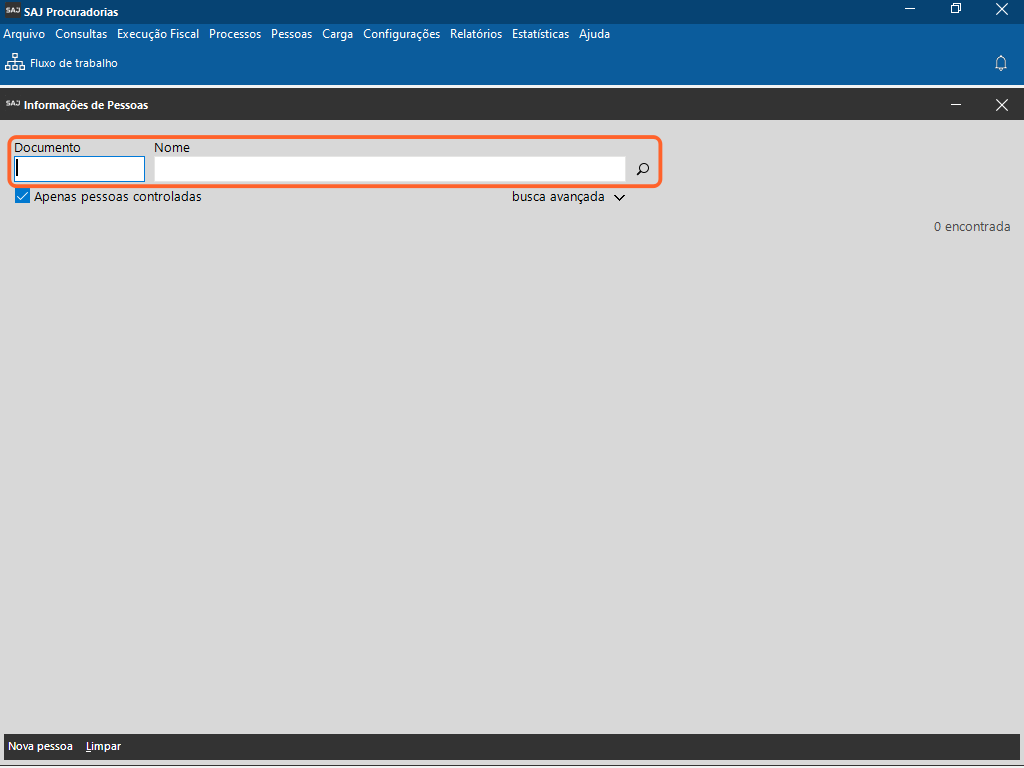Open the Ajuda menu

click(x=594, y=34)
